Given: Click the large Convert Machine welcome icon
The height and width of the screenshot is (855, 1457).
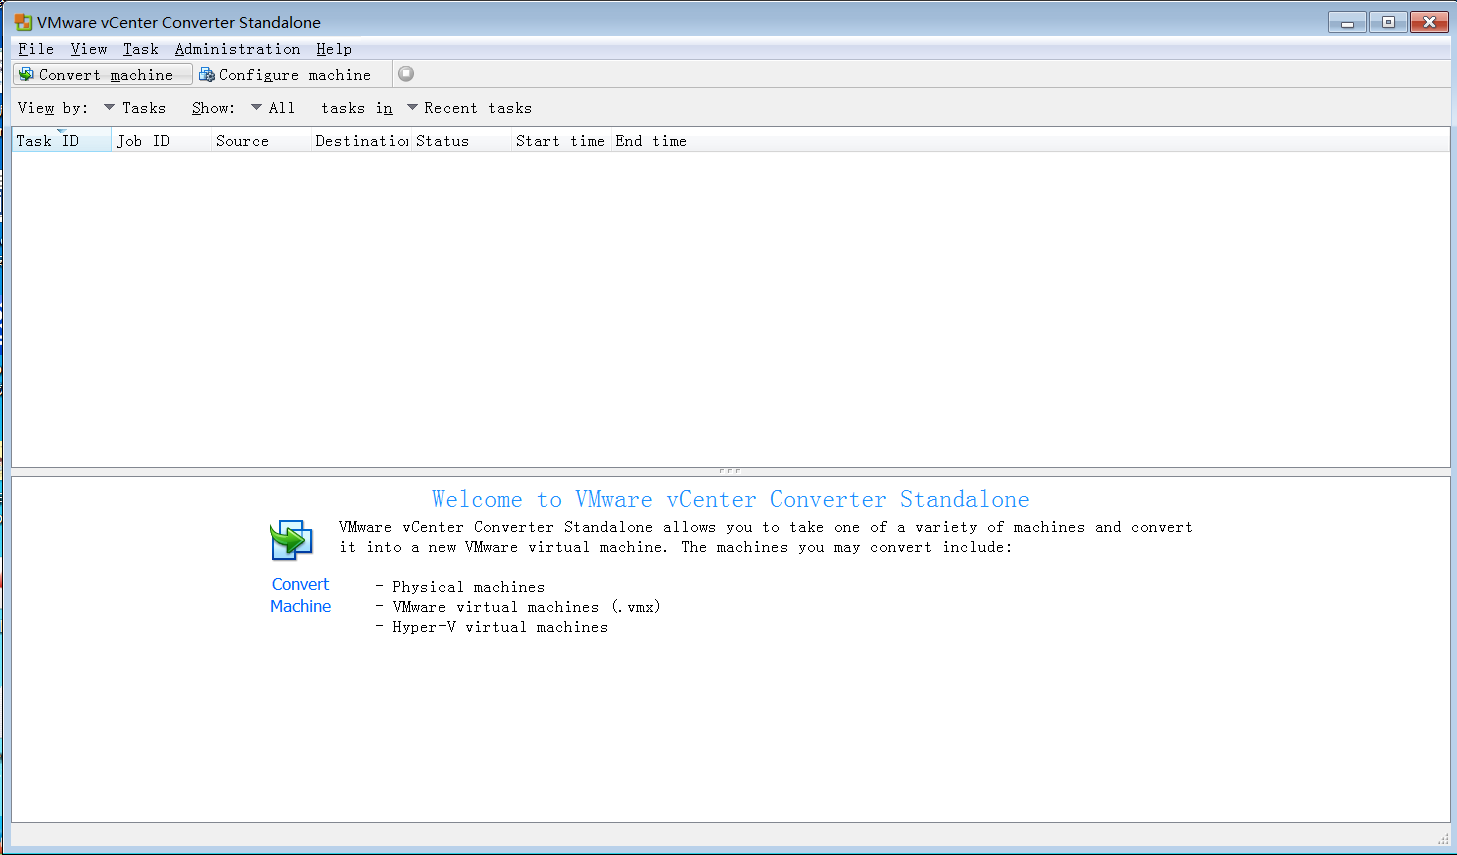Looking at the screenshot, I should [x=292, y=540].
